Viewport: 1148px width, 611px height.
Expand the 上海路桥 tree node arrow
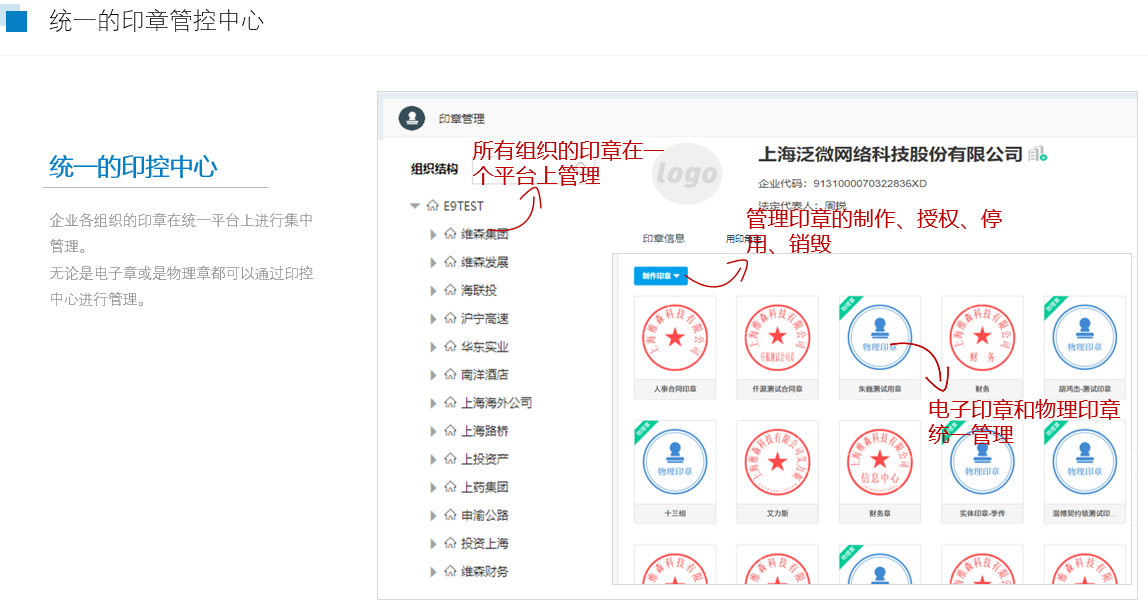click(433, 431)
